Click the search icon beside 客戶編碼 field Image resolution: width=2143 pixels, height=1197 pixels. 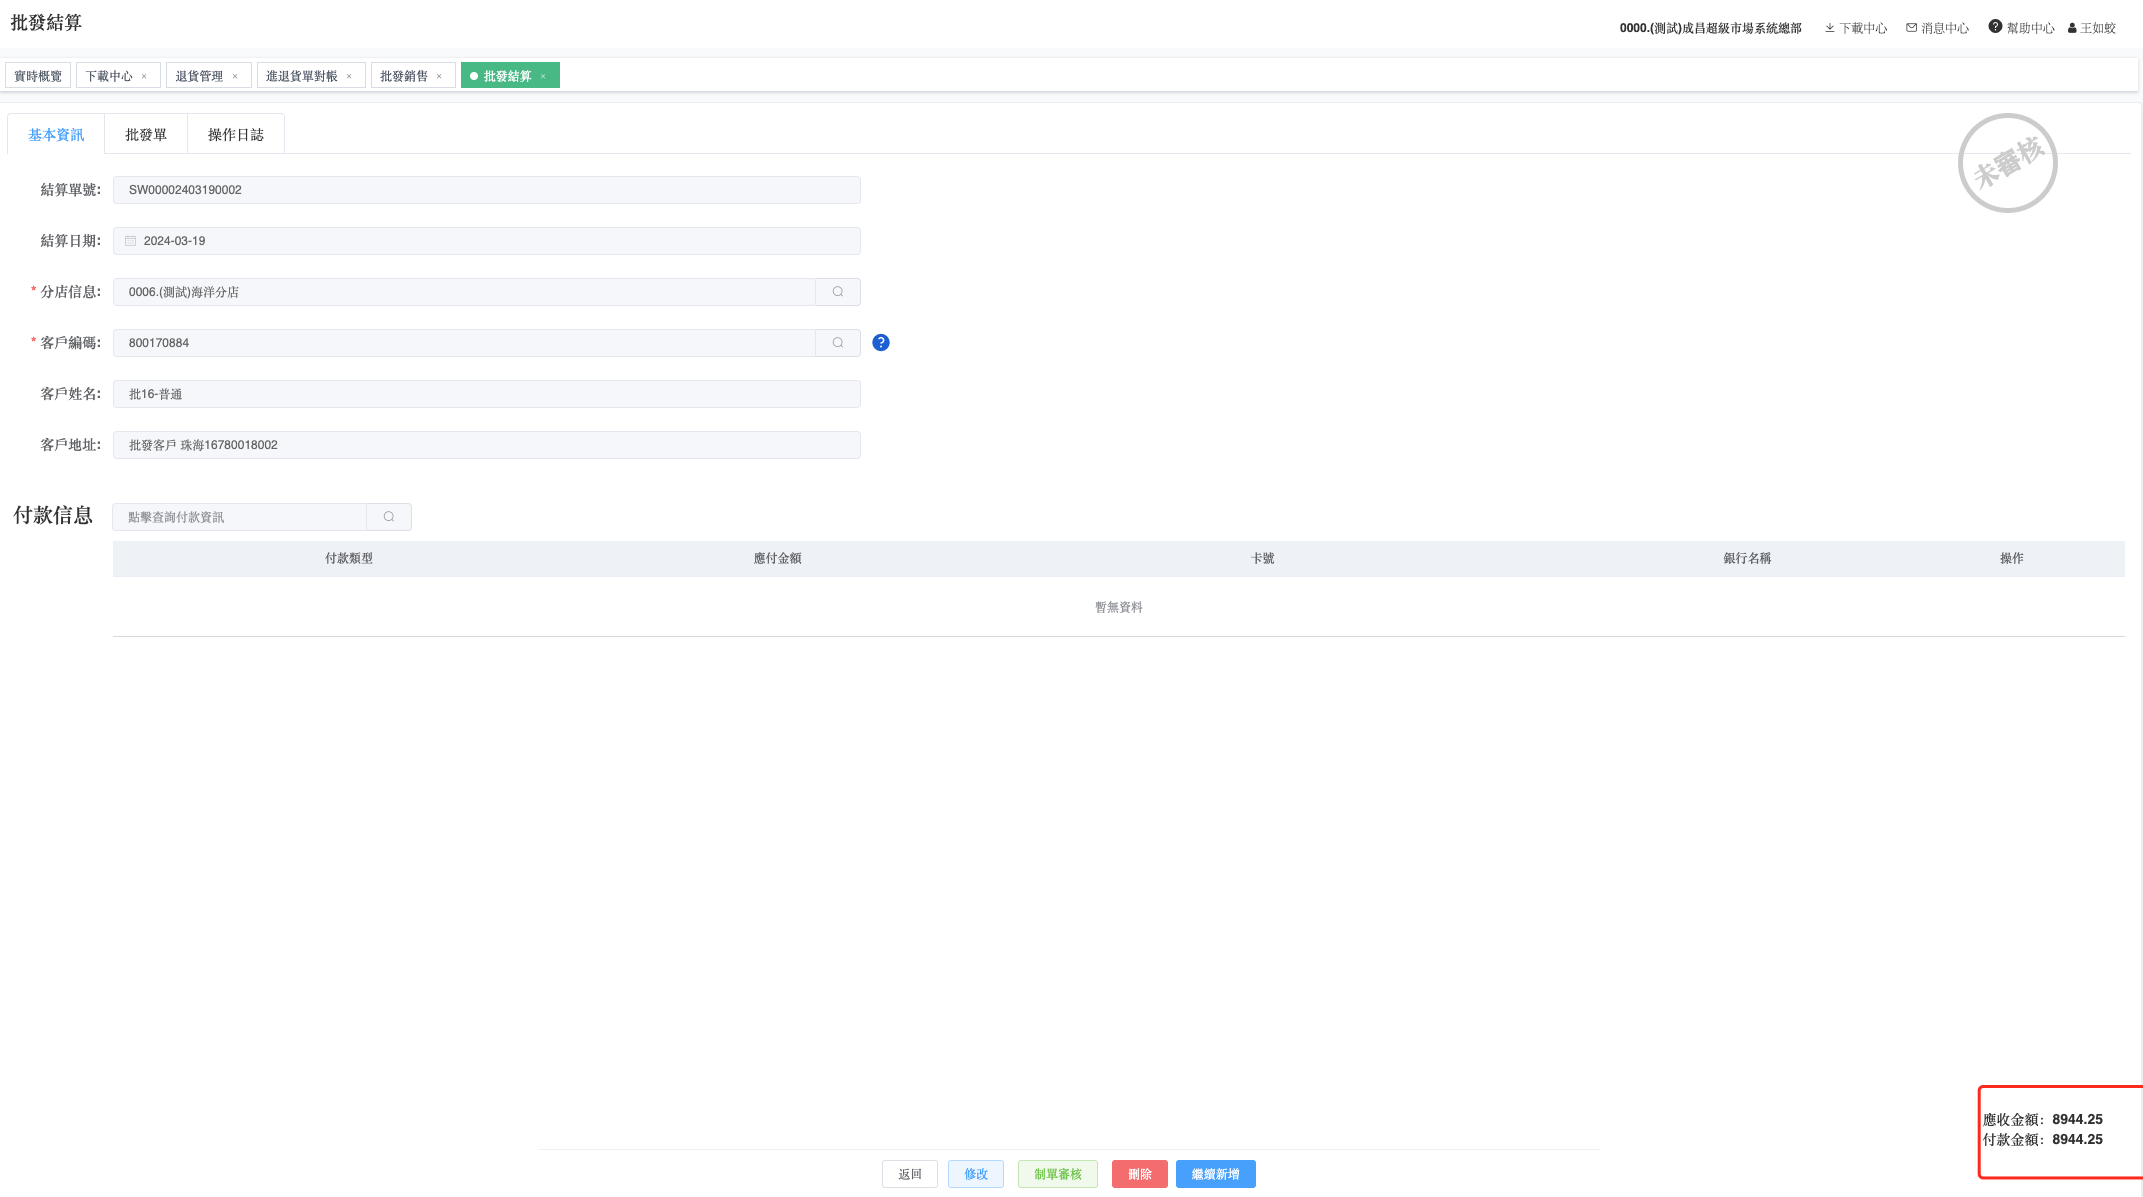pos(837,343)
